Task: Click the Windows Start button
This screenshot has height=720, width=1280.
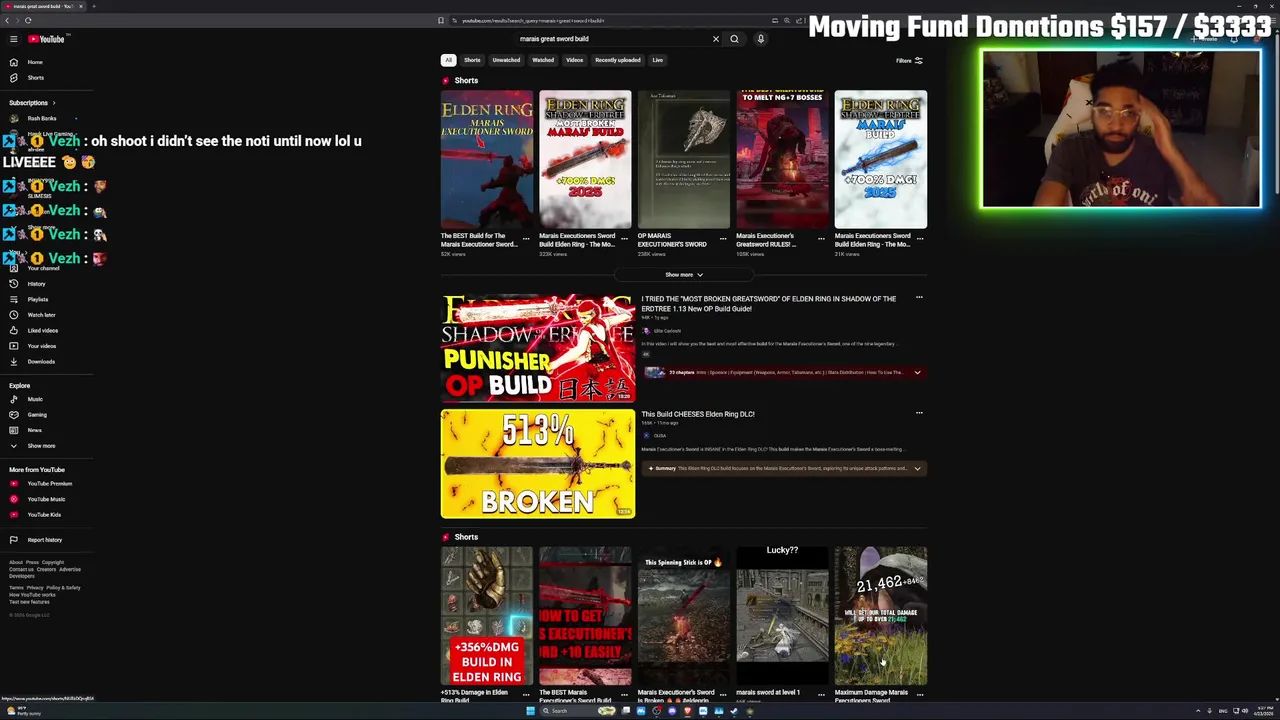Action: 530,711
